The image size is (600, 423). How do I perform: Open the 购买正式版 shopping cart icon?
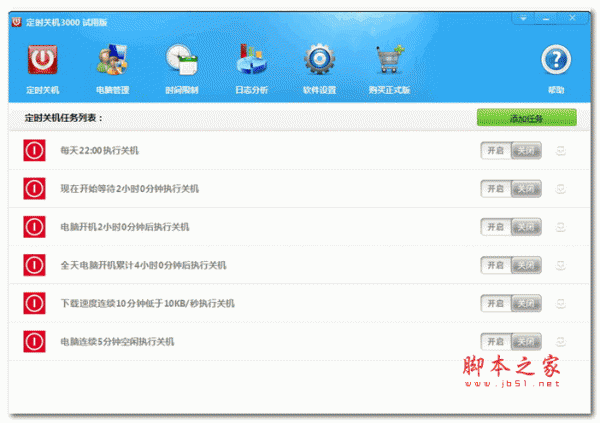[390, 59]
